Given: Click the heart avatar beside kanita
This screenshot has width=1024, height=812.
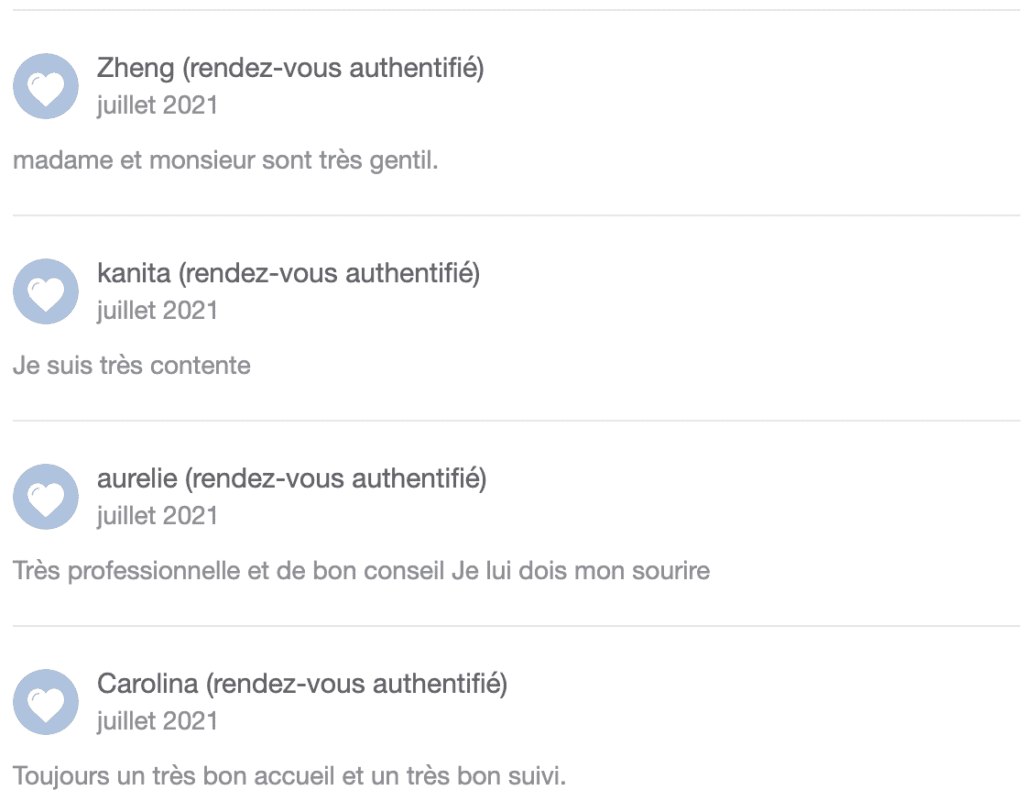Looking at the screenshot, I should click(x=46, y=291).
